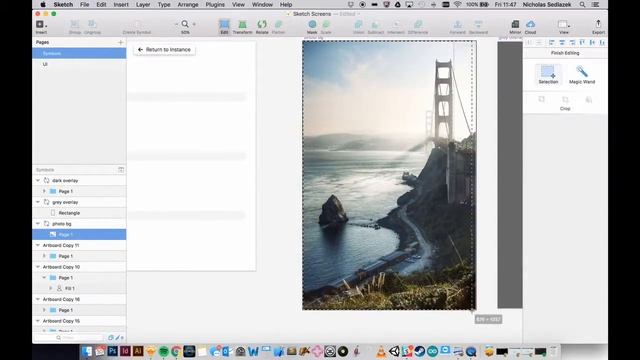Open the Arrange menu
The height and width of the screenshot is (360, 640).
(188, 4)
